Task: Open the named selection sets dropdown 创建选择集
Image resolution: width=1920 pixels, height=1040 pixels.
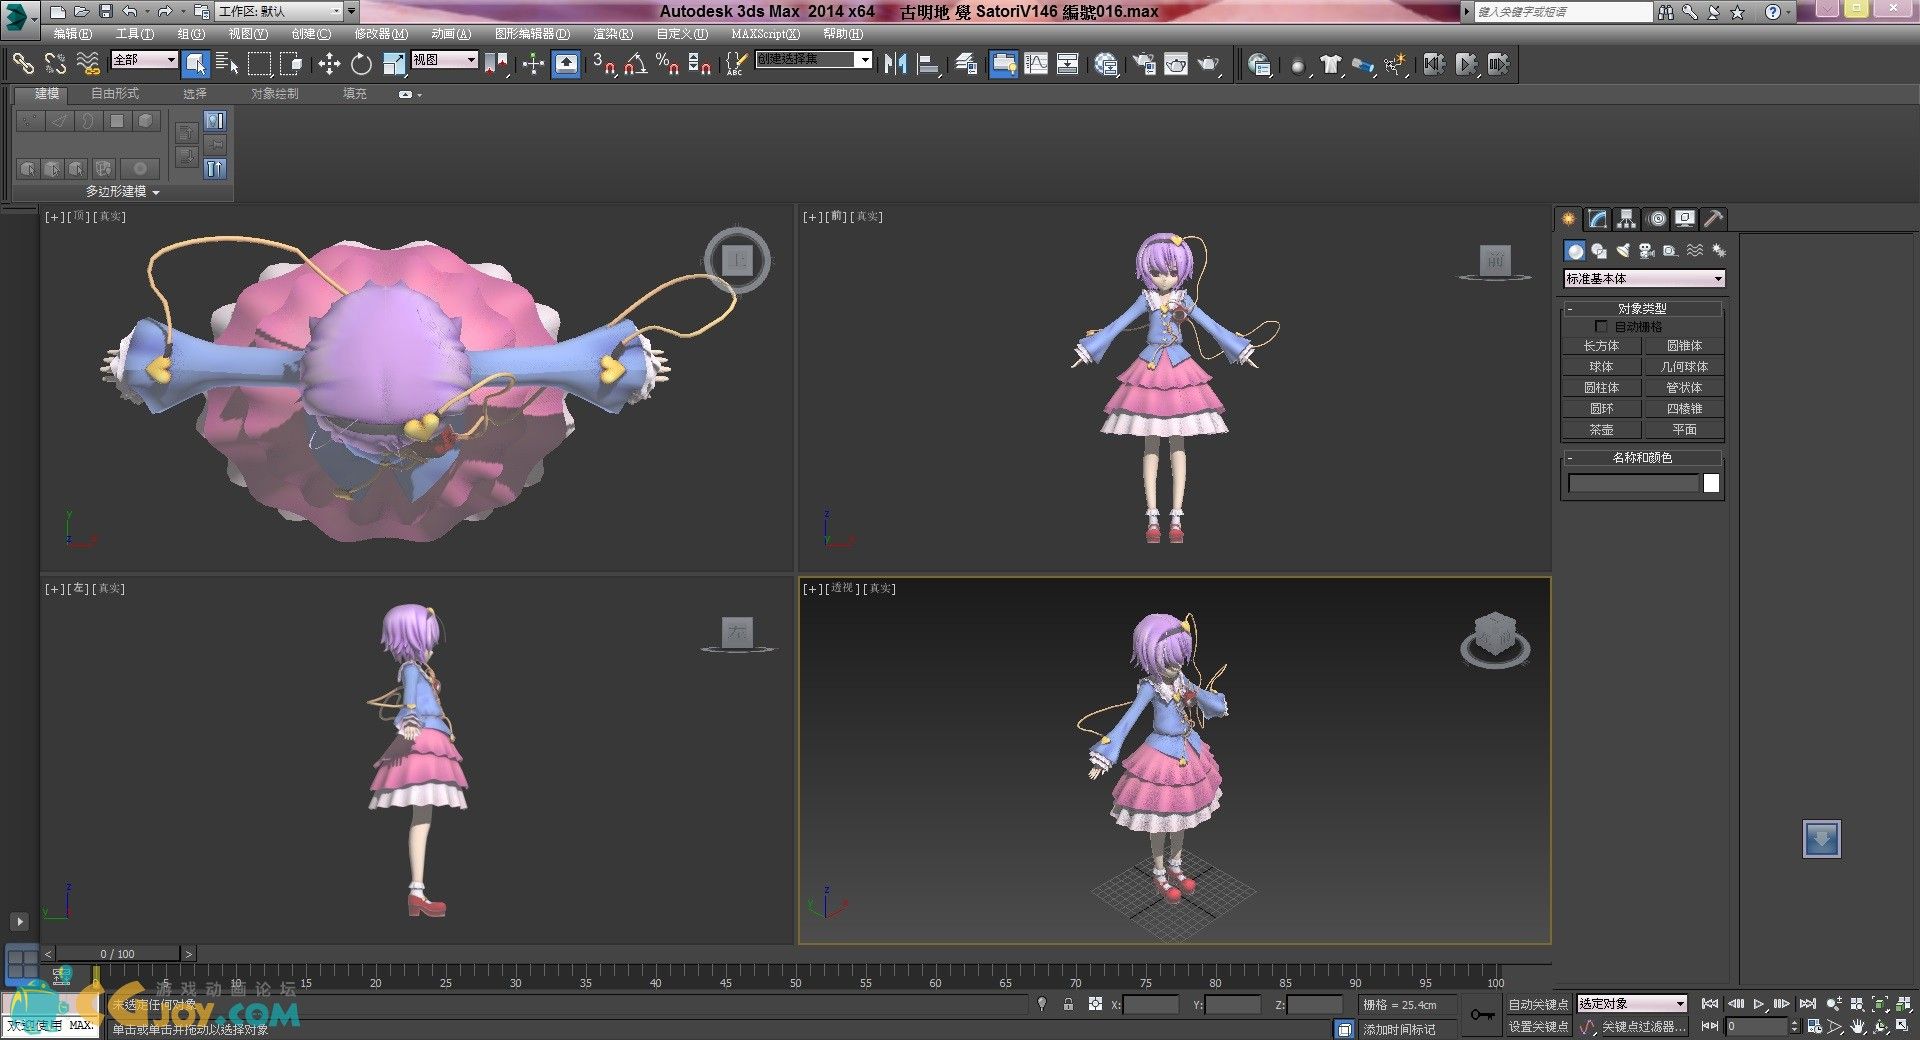Action: pos(813,60)
